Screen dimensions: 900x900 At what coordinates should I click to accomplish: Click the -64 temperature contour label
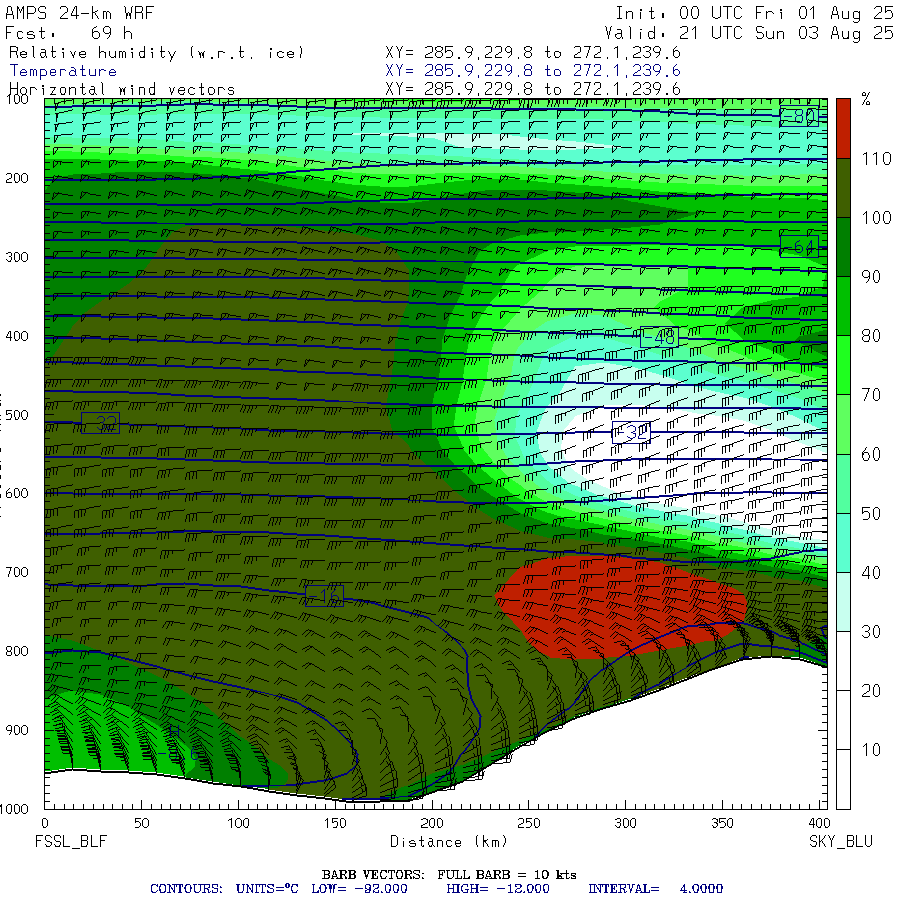pyautogui.click(x=798, y=247)
